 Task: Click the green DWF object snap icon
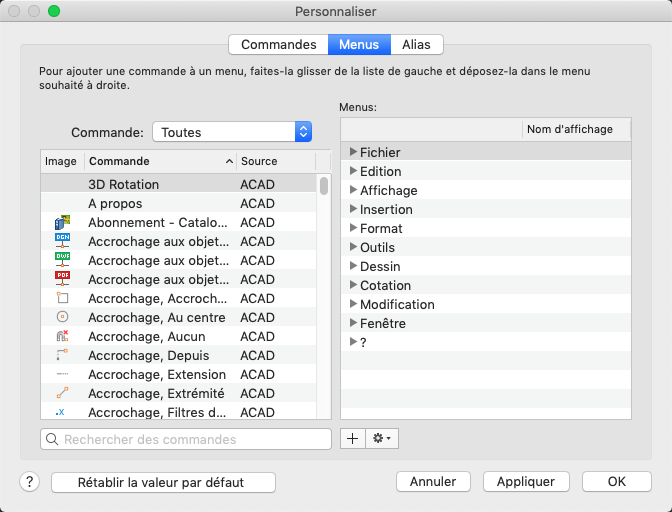(x=62, y=260)
